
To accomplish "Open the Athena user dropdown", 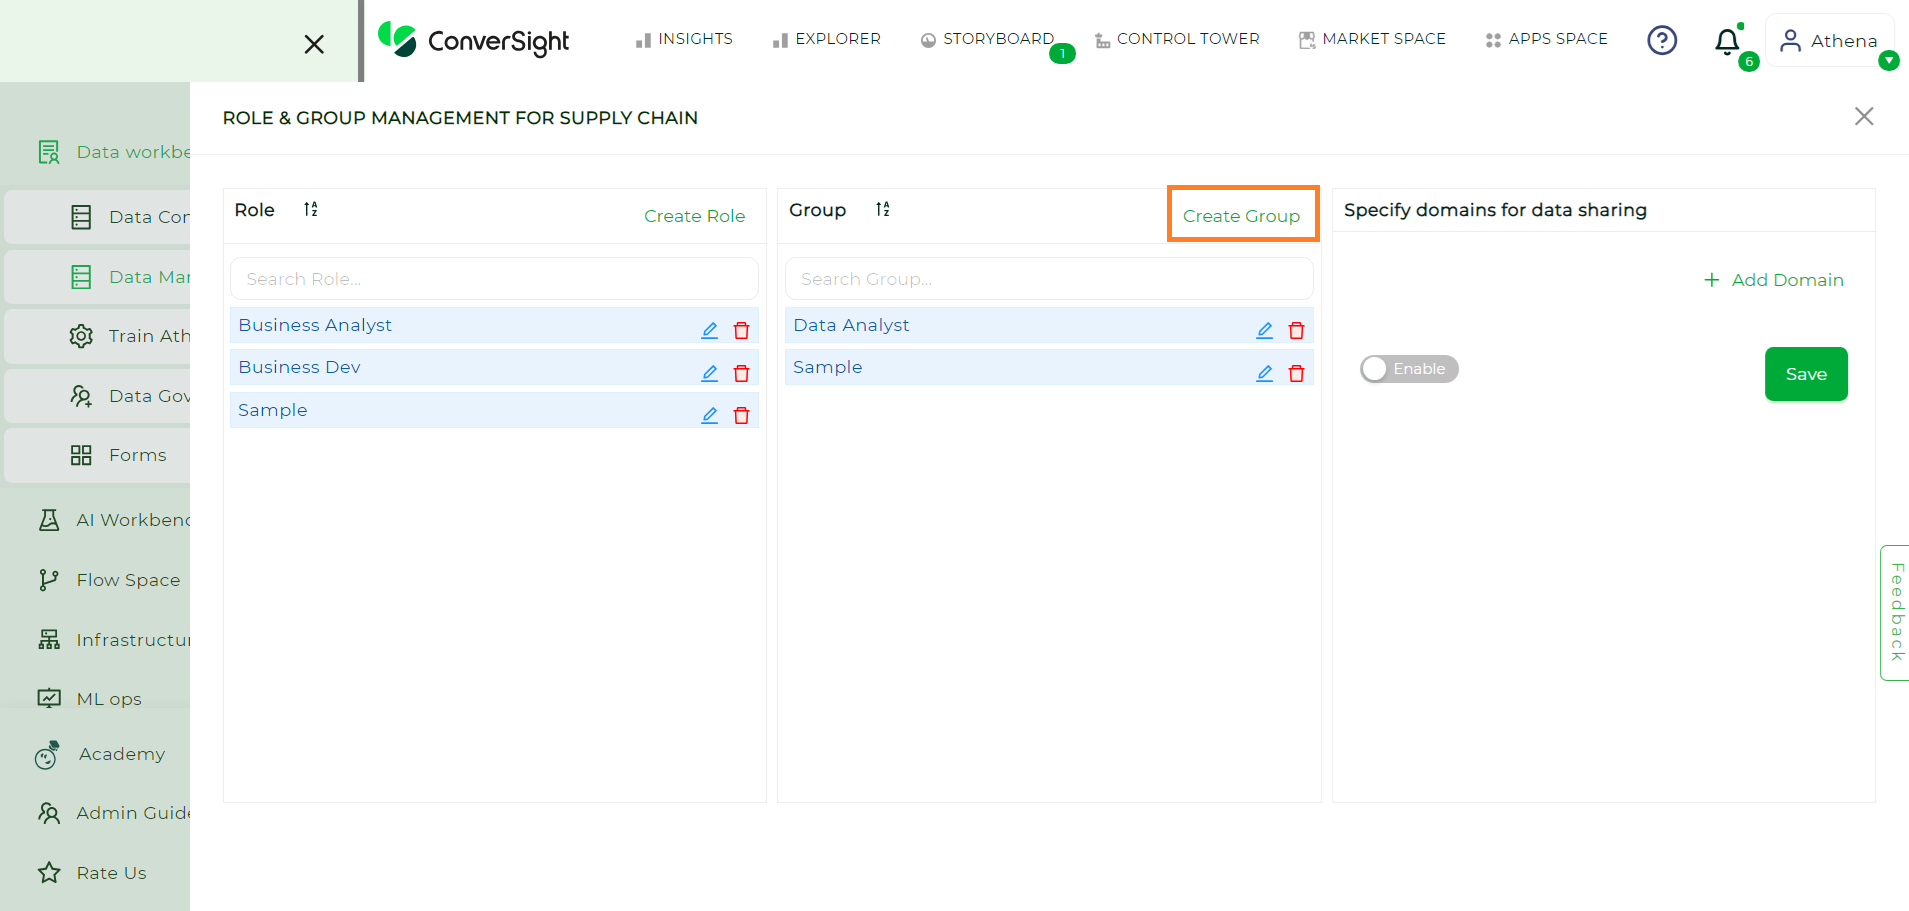I will tap(1829, 41).
